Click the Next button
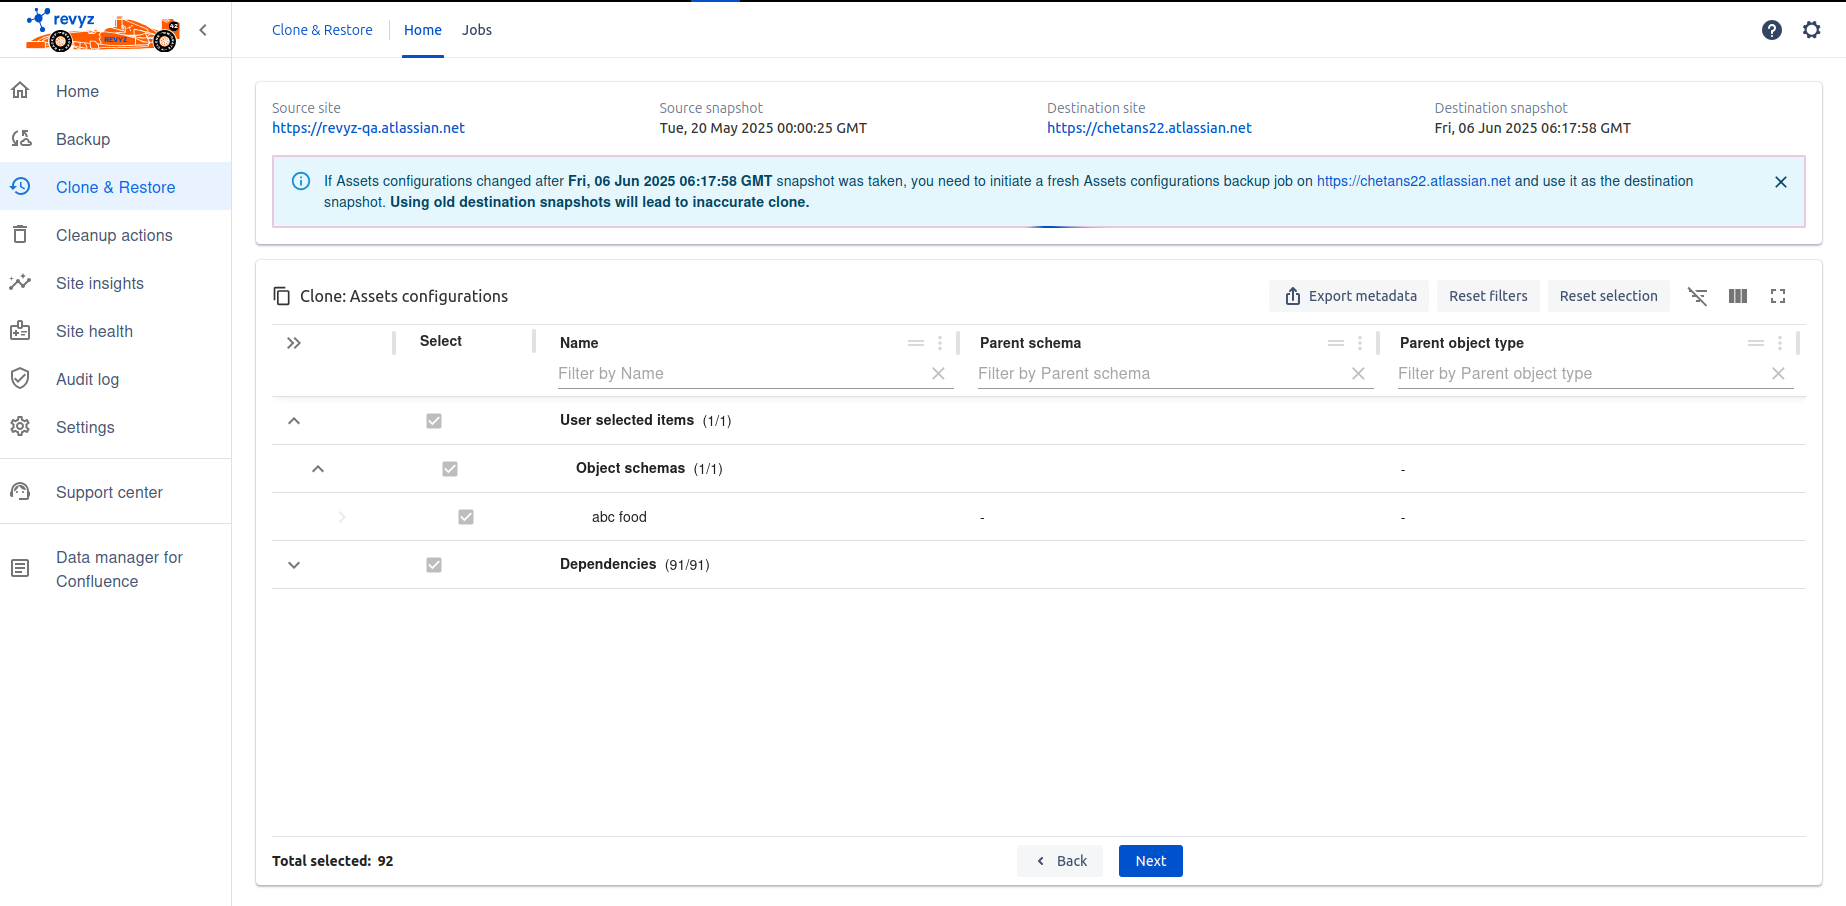Screen dimensions: 1846x906 1150,861
